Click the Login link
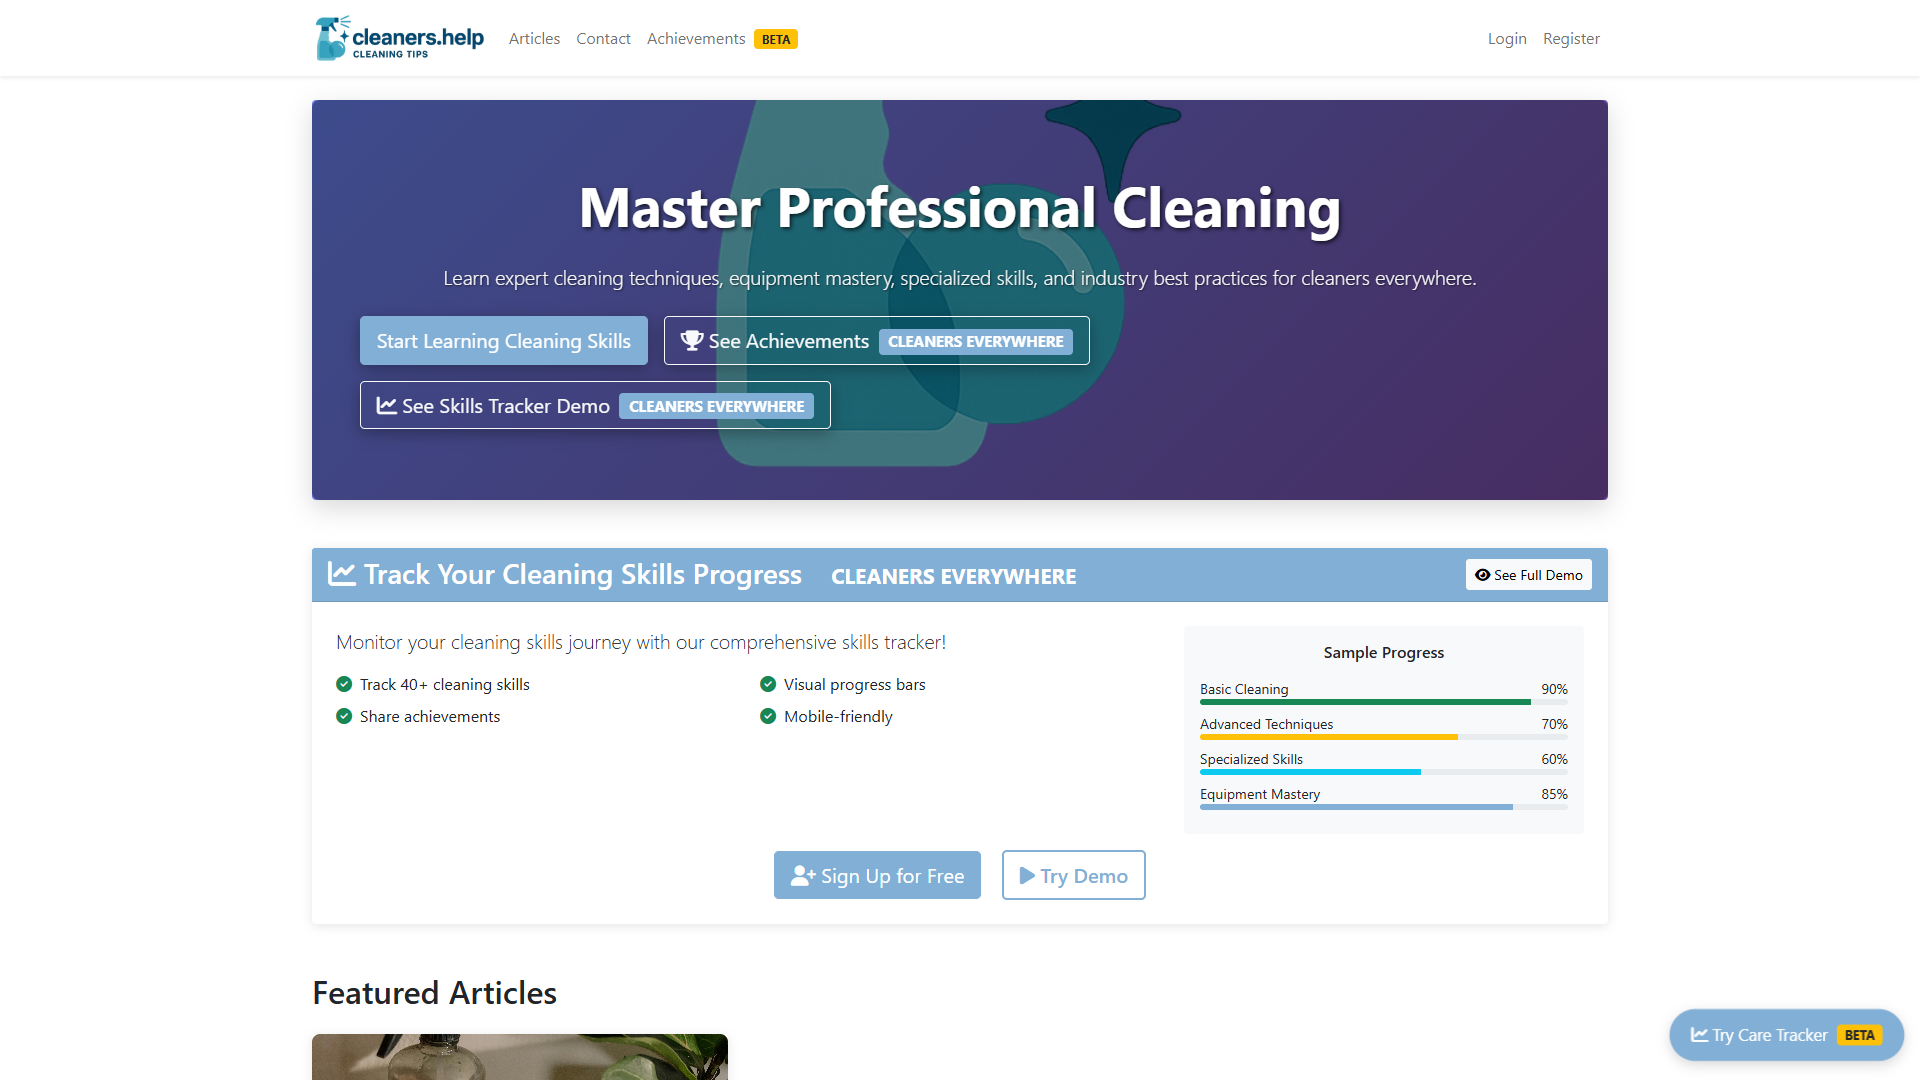This screenshot has width=1920, height=1080. click(x=1507, y=38)
